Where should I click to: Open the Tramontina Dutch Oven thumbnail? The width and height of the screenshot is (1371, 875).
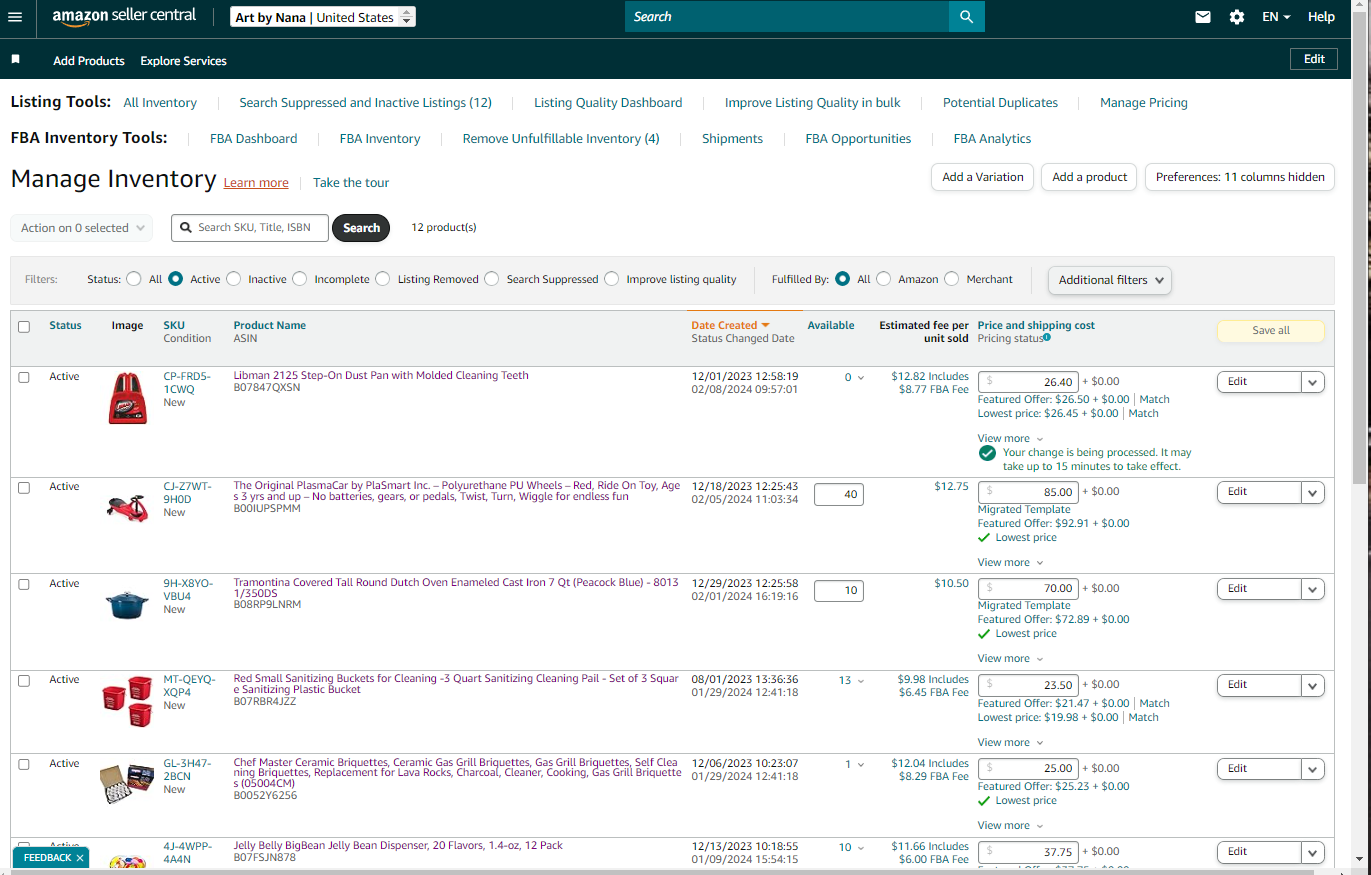127,603
